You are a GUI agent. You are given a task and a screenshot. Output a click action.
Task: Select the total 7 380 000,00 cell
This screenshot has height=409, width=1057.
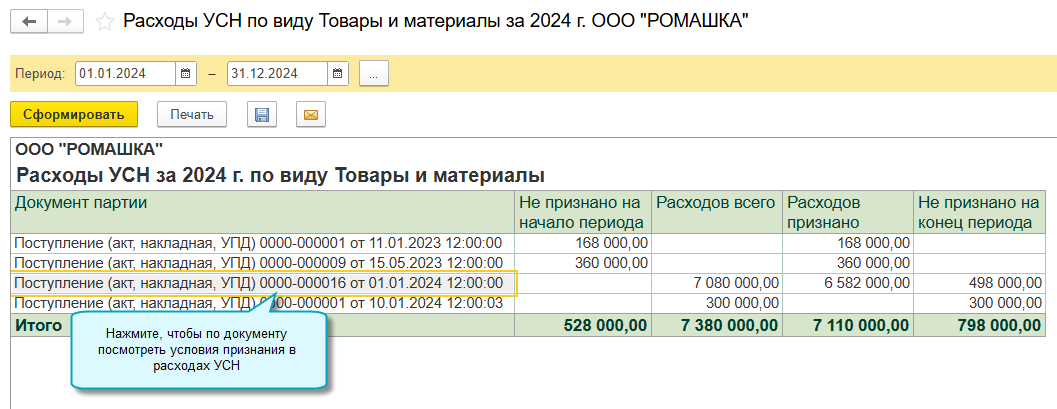pos(717,324)
